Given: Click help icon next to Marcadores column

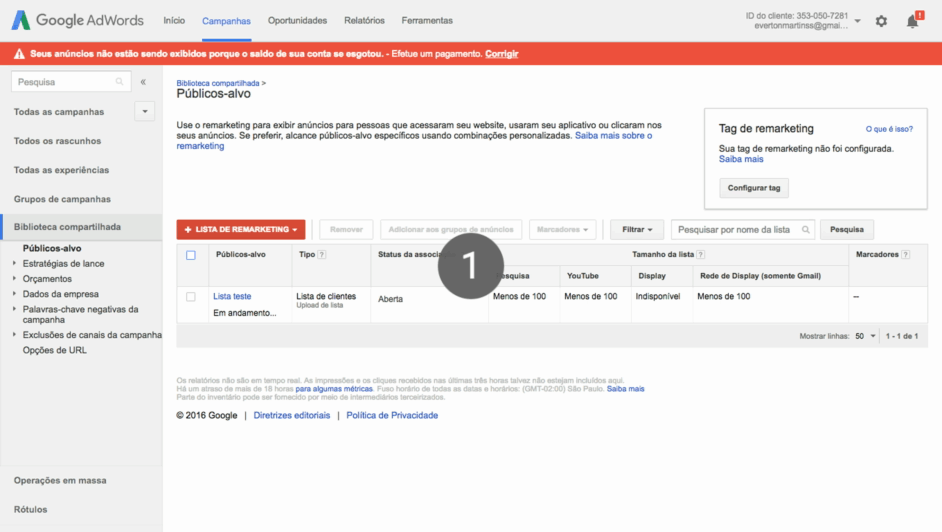Looking at the screenshot, I should (x=906, y=255).
